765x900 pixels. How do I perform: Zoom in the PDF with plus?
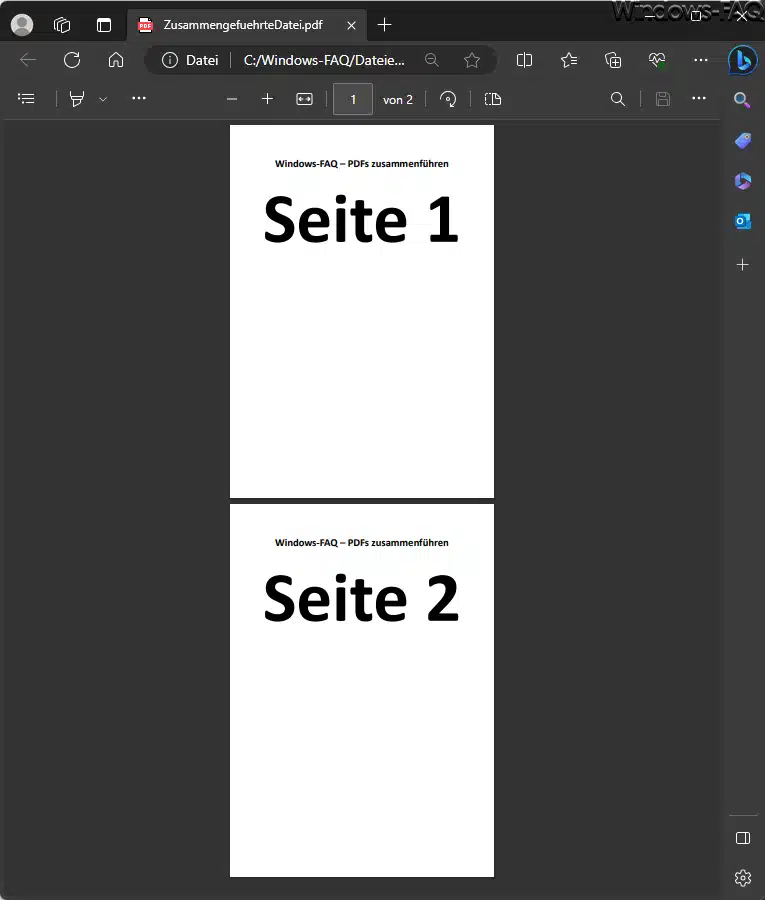[x=267, y=99]
